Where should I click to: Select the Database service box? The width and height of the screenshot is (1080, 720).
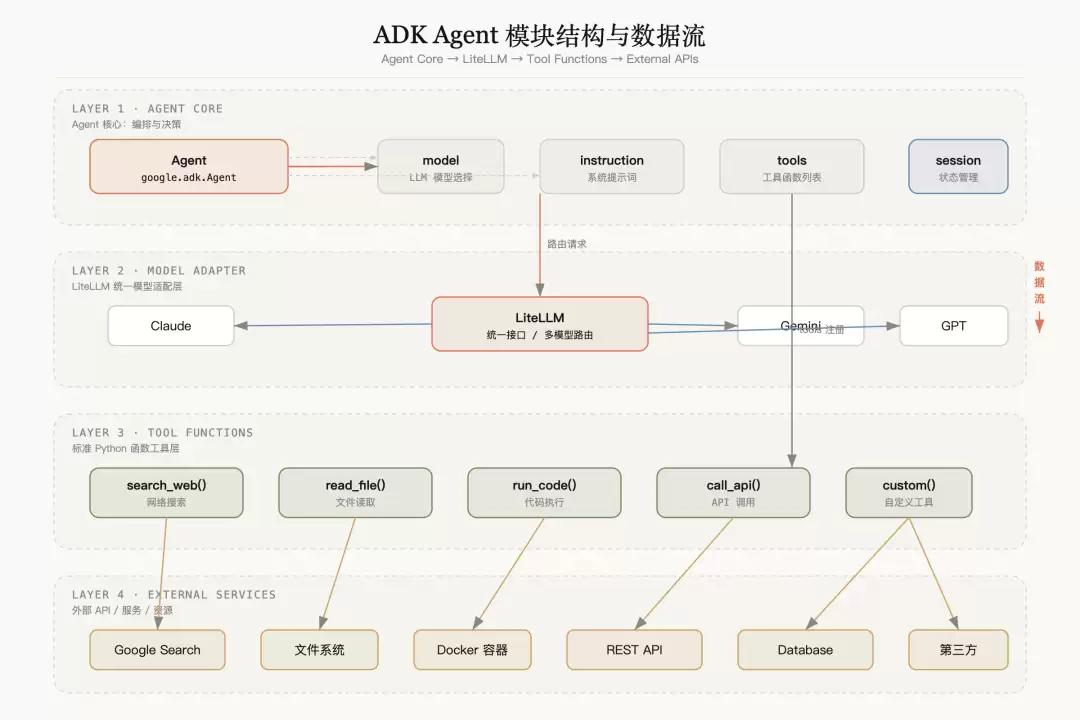(x=805, y=650)
